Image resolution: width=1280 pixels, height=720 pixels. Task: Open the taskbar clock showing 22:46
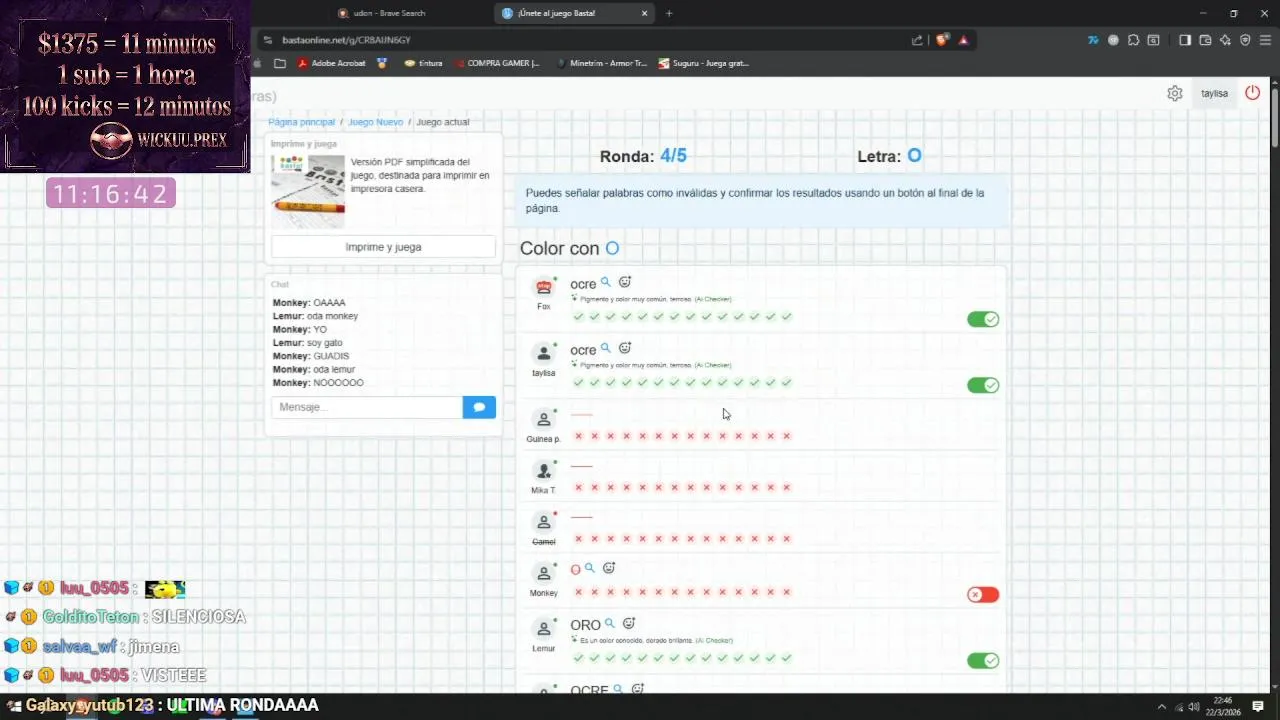(1222, 706)
